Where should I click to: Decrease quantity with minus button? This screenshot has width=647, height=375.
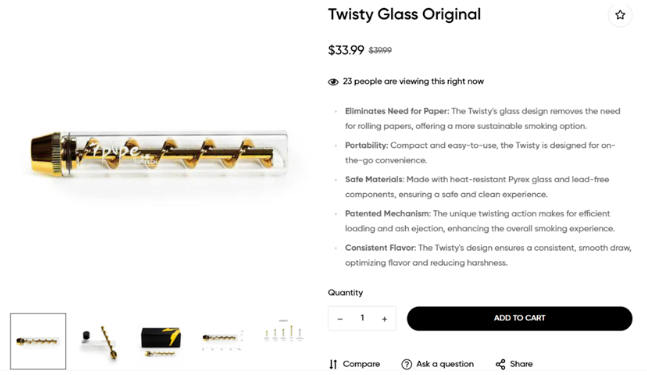coord(340,319)
